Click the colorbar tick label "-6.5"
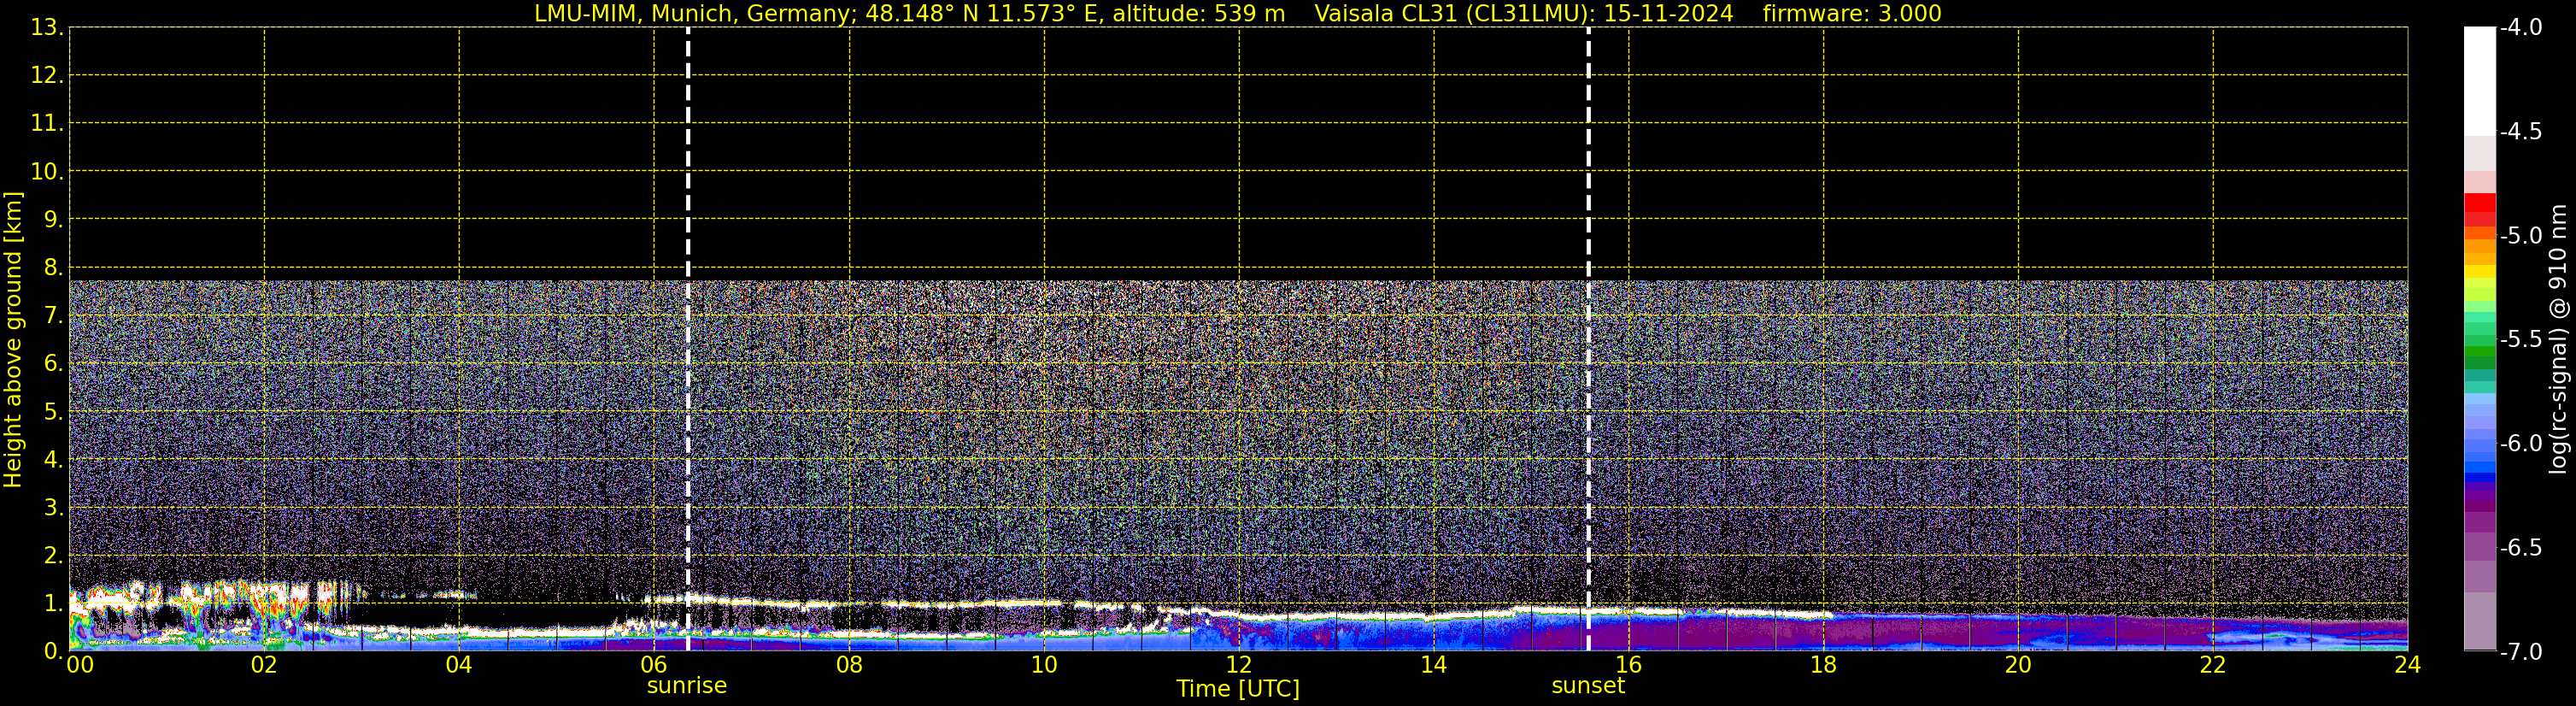This screenshot has width=2576, height=706. [2521, 548]
